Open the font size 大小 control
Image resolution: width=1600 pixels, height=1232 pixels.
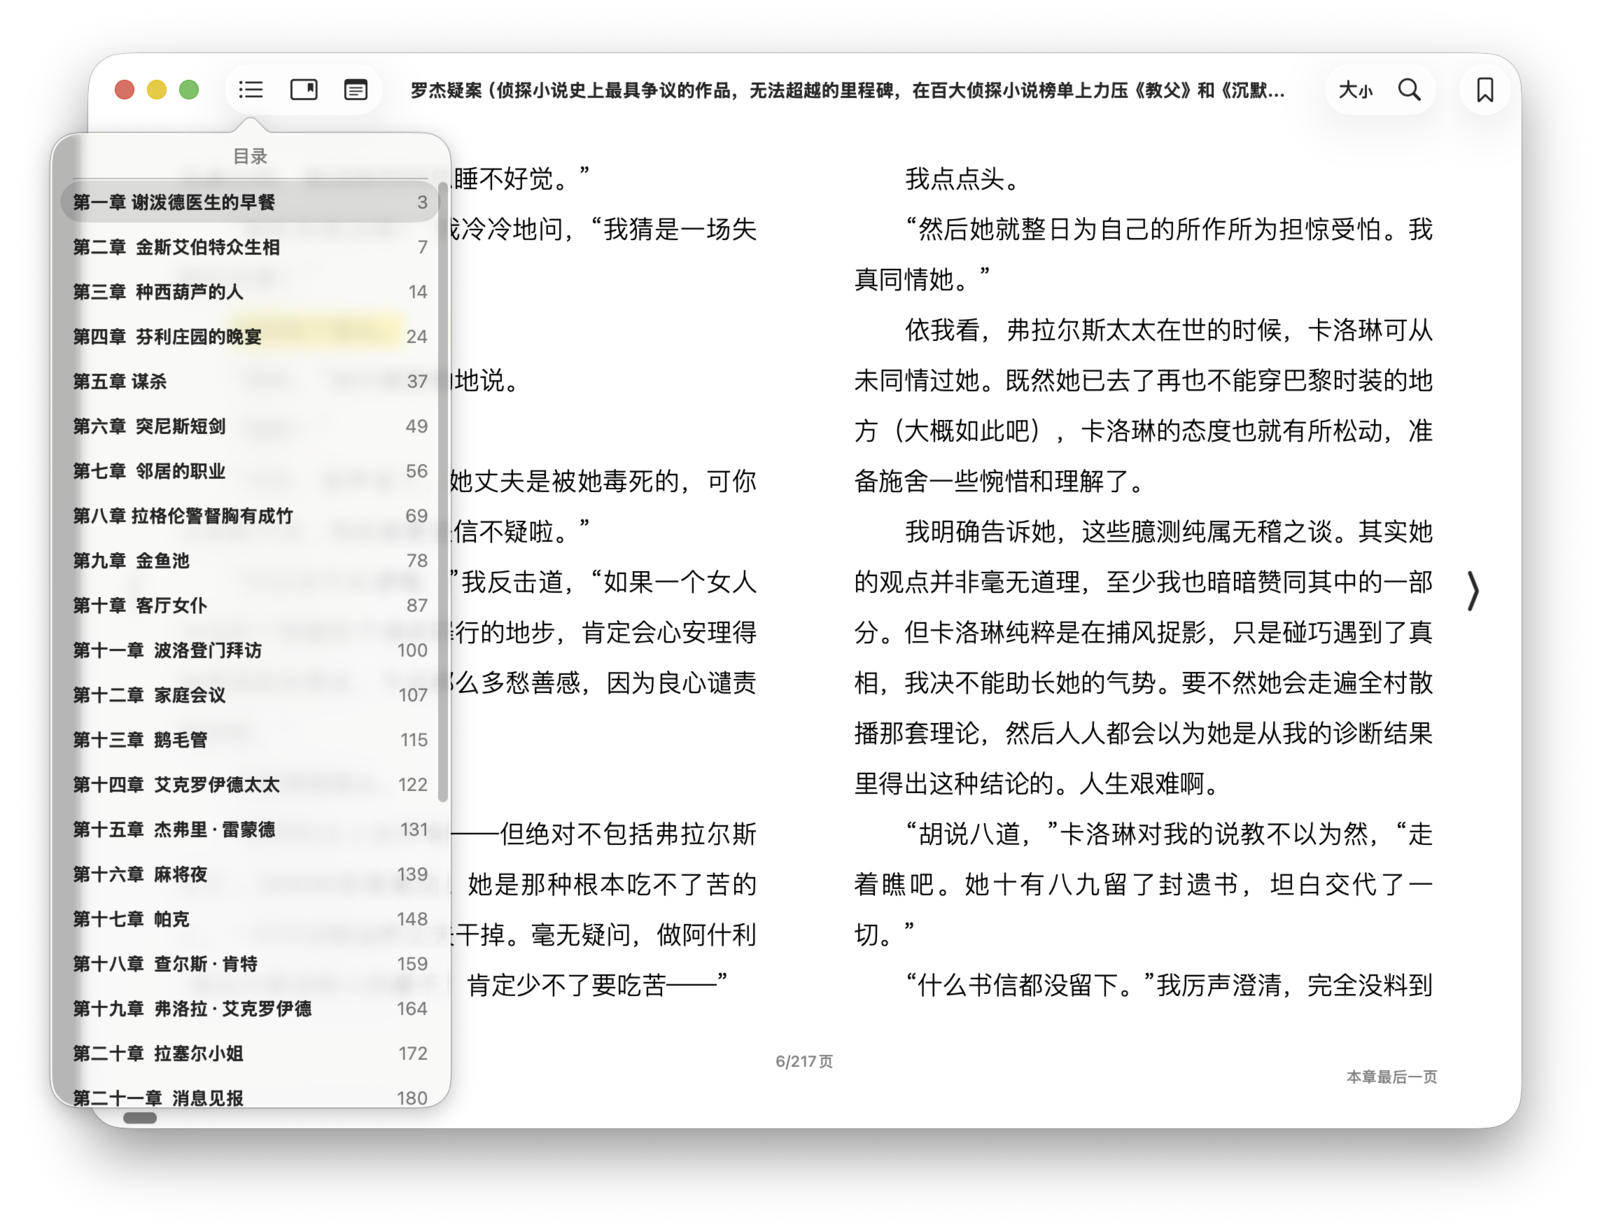(1355, 90)
